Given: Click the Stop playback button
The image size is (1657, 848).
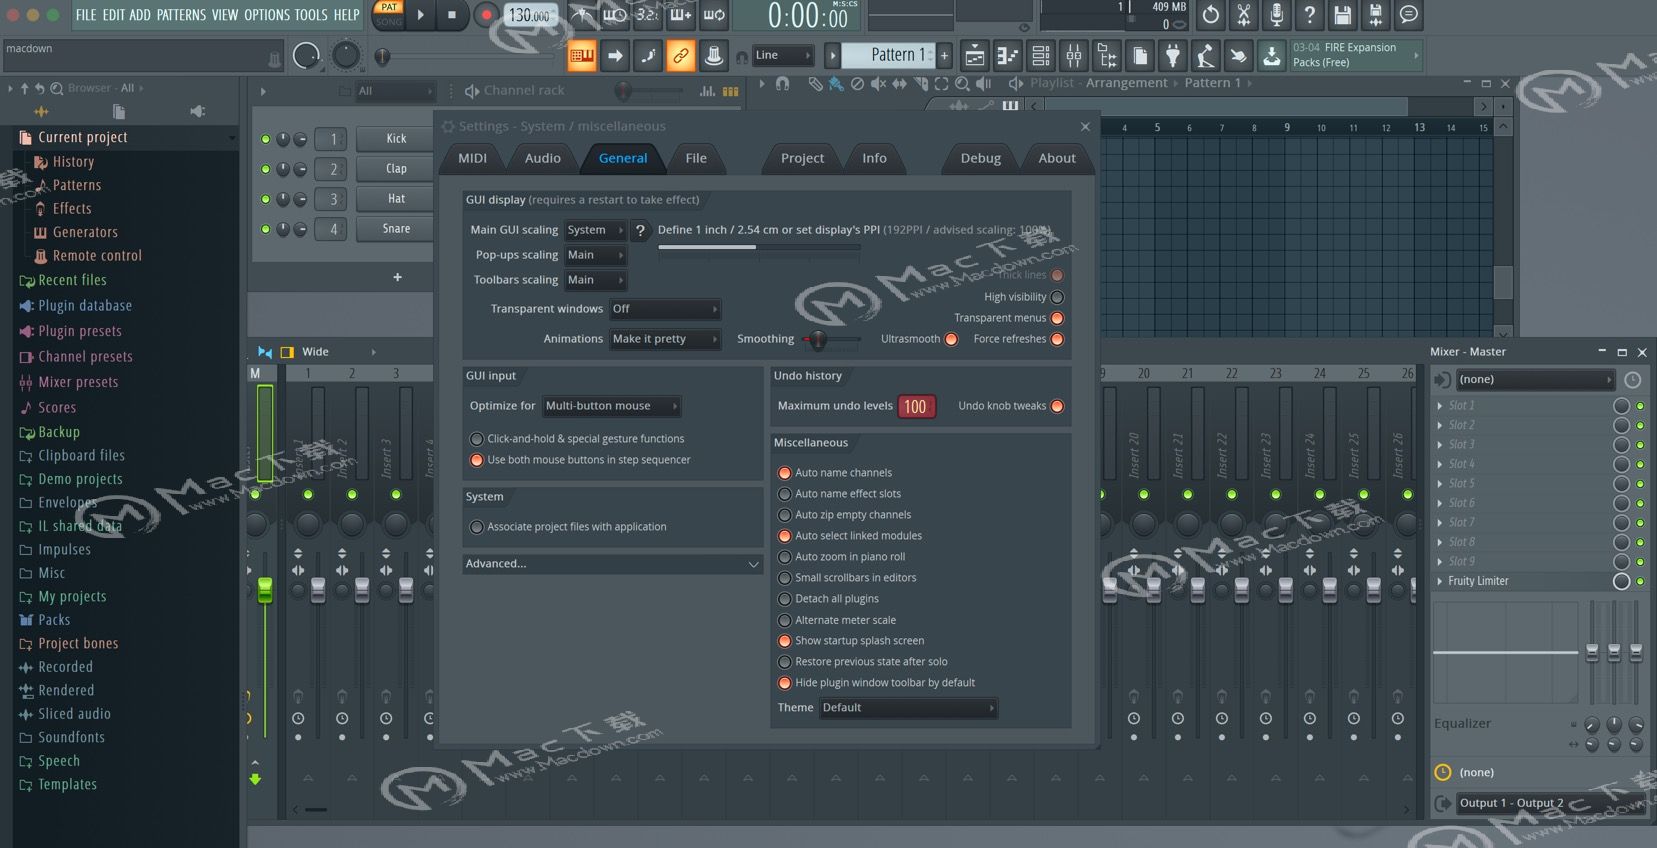Looking at the screenshot, I should (x=452, y=15).
